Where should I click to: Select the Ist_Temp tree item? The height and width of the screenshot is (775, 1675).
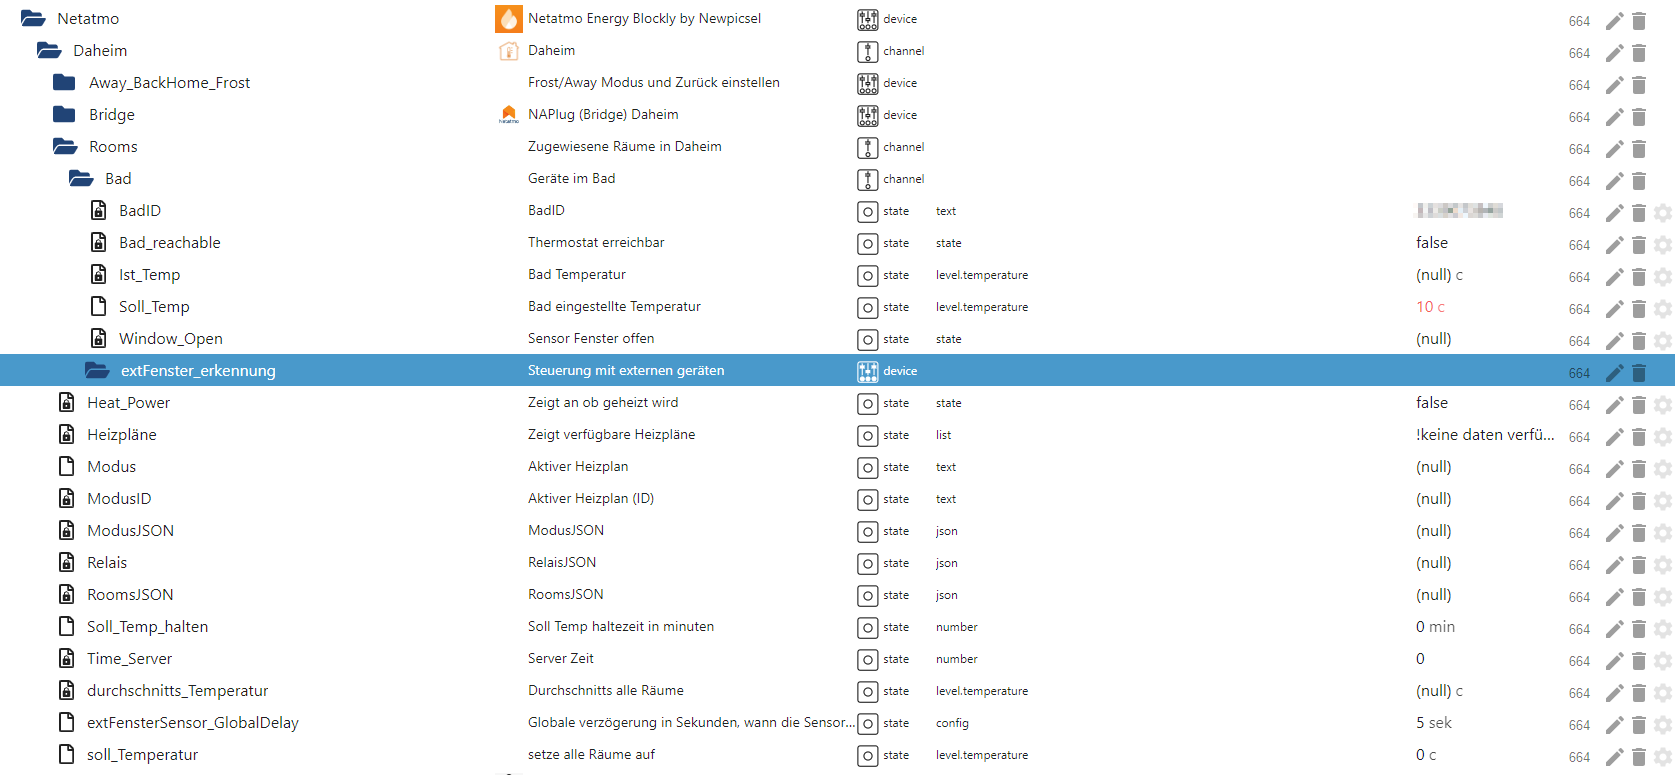coord(150,274)
